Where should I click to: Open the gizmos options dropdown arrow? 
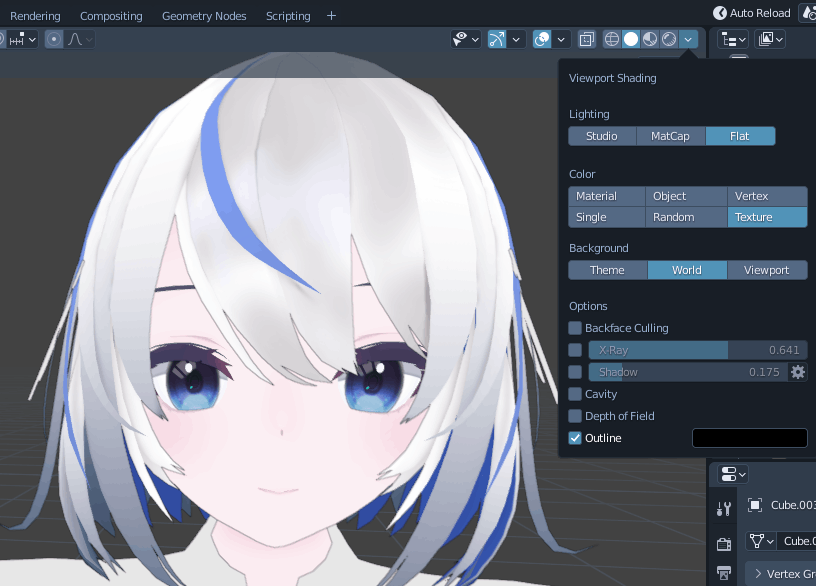coord(516,39)
